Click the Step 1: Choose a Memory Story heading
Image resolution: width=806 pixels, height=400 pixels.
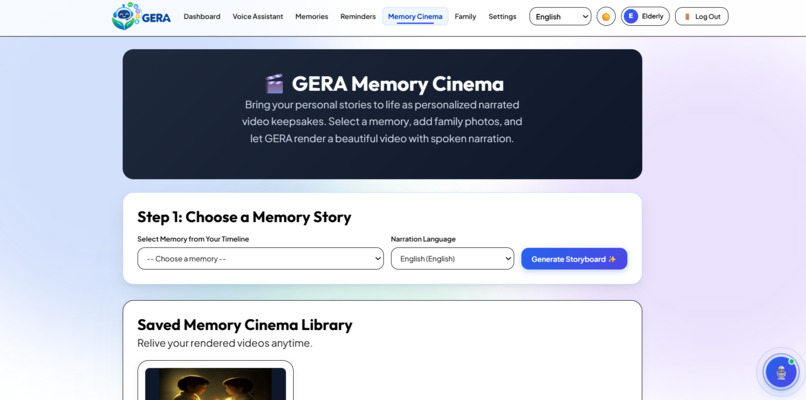(244, 217)
